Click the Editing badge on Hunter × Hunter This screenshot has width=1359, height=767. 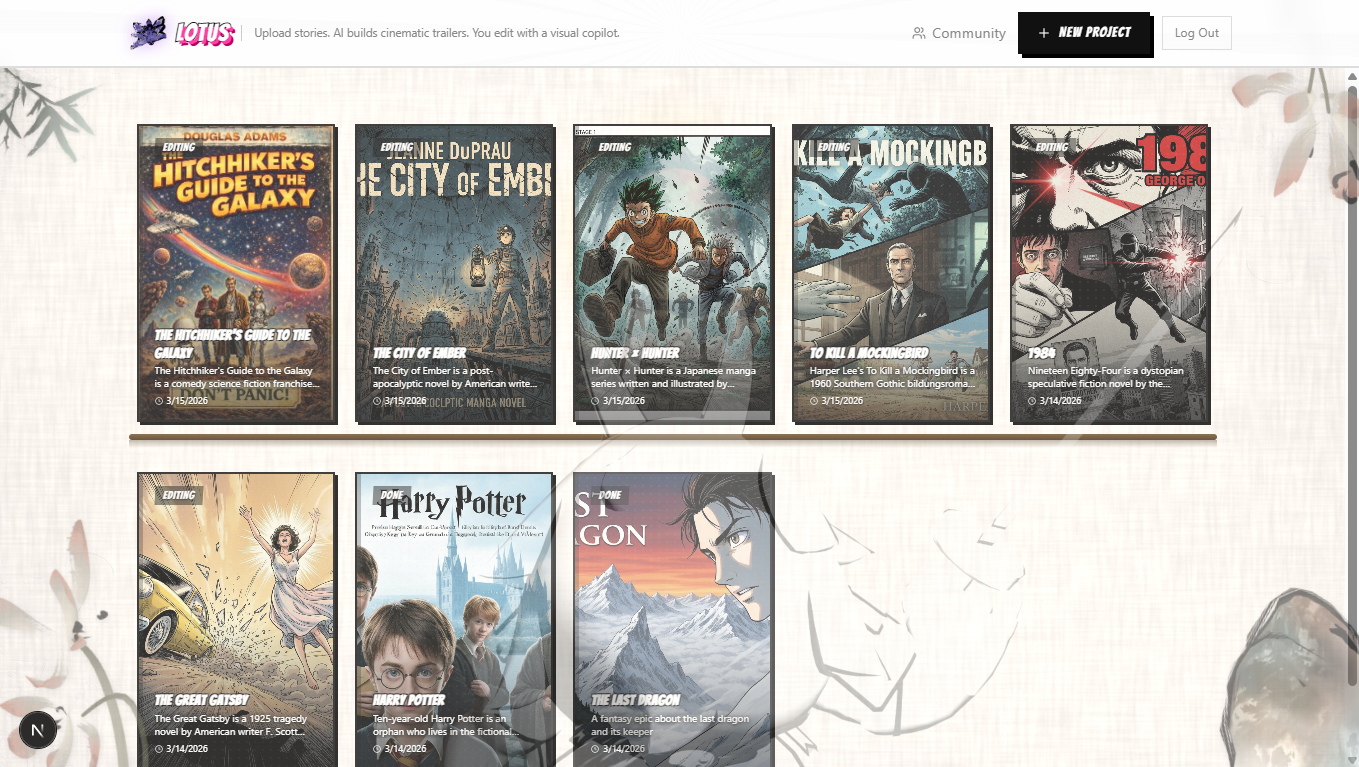click(x=615, y=147)
